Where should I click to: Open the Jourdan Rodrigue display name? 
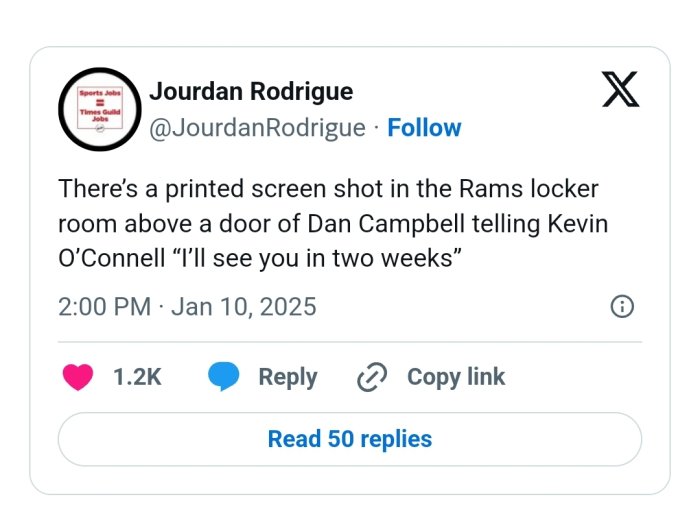pyautogui.click(x=250, y=92)
